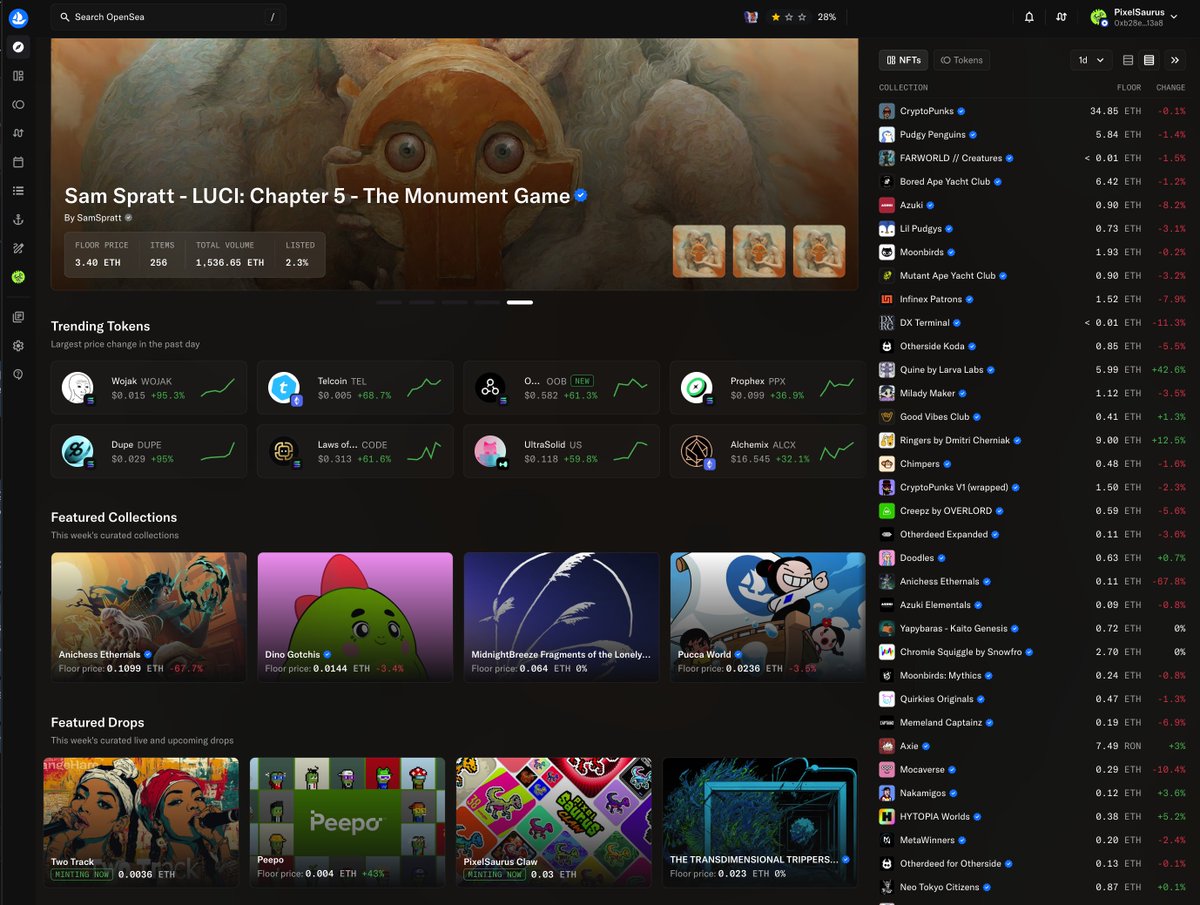Select the NFTs tab

point(903,60)
